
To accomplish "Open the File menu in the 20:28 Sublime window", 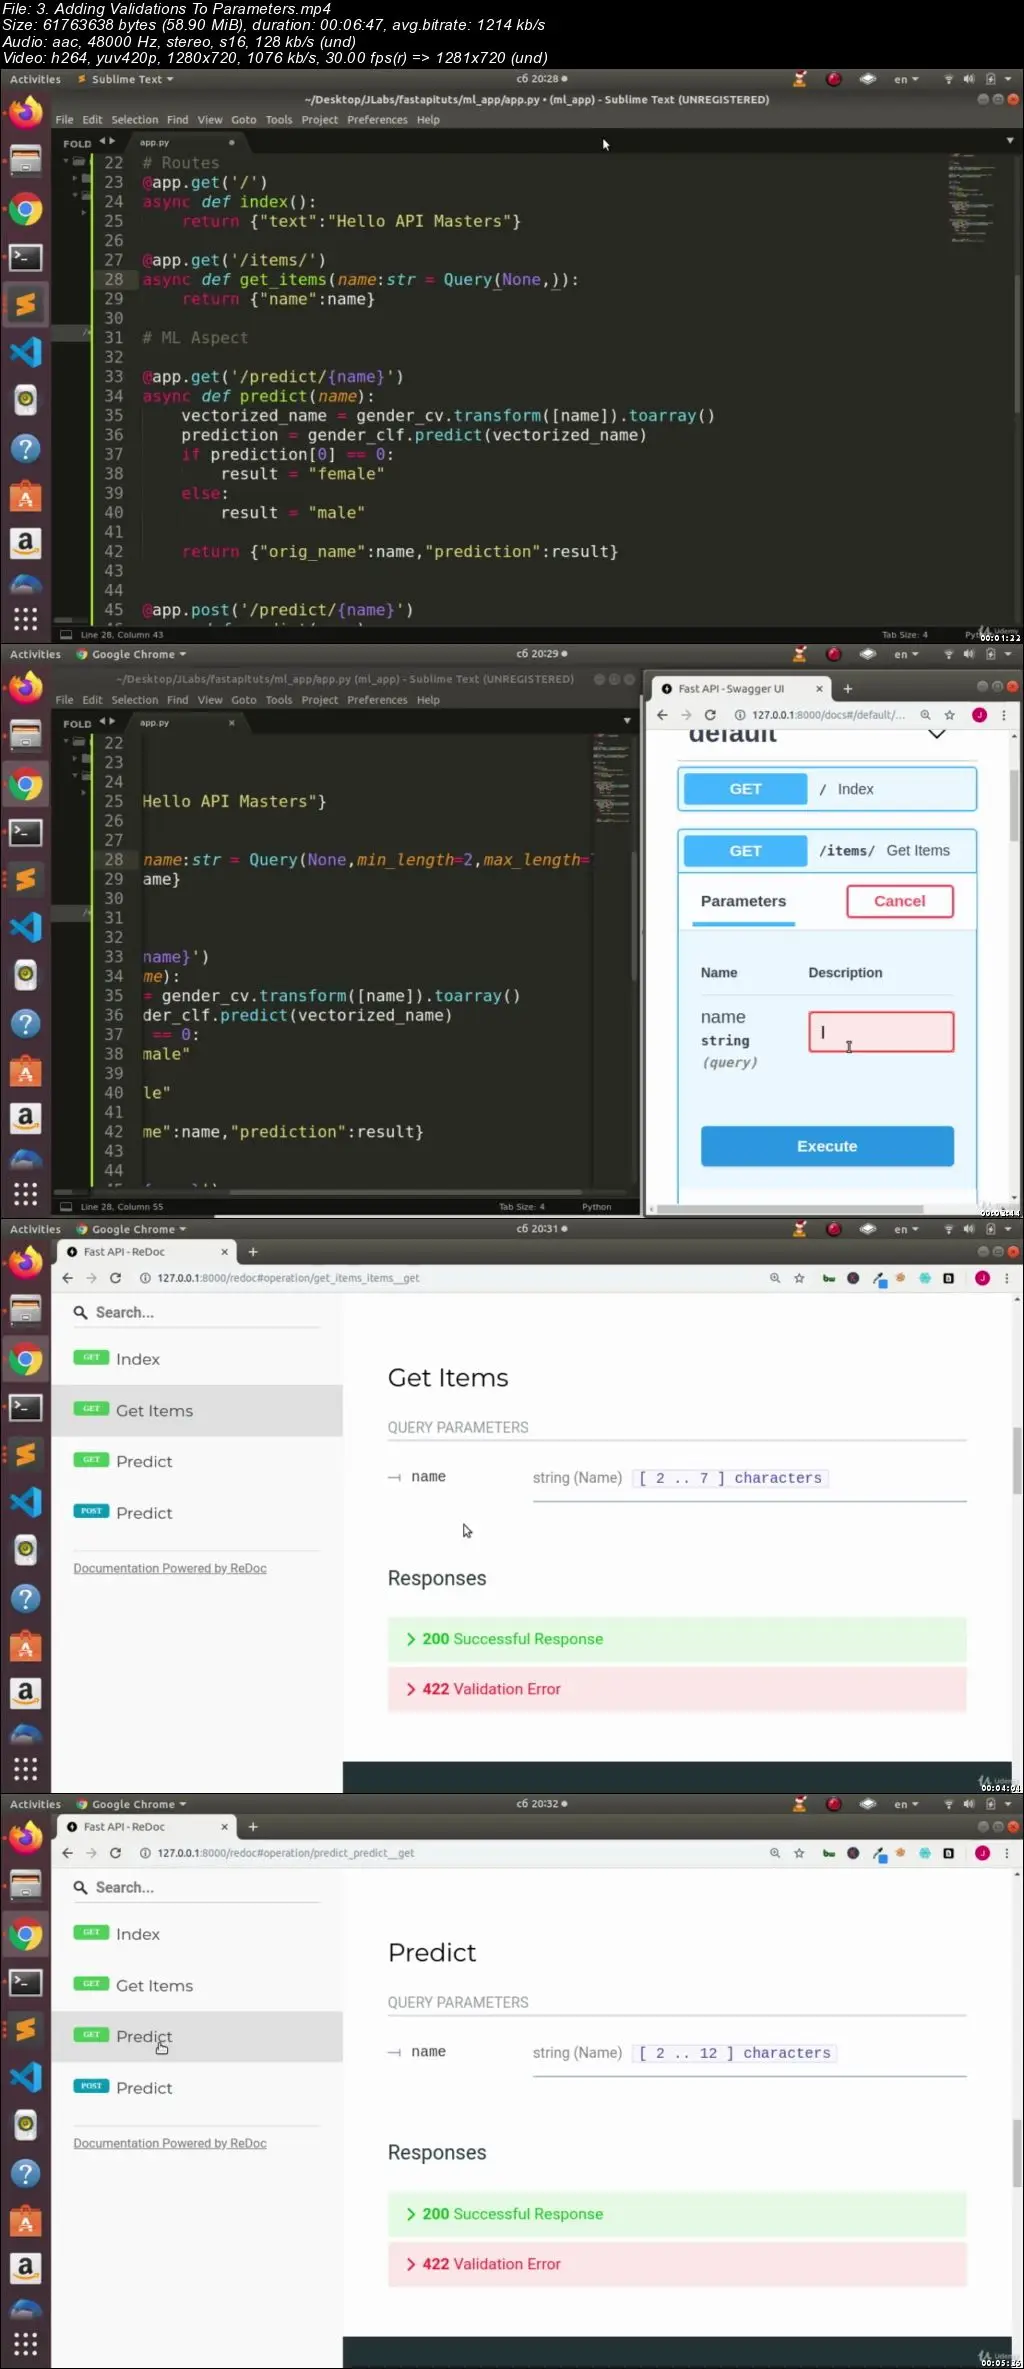I will 64,120.
